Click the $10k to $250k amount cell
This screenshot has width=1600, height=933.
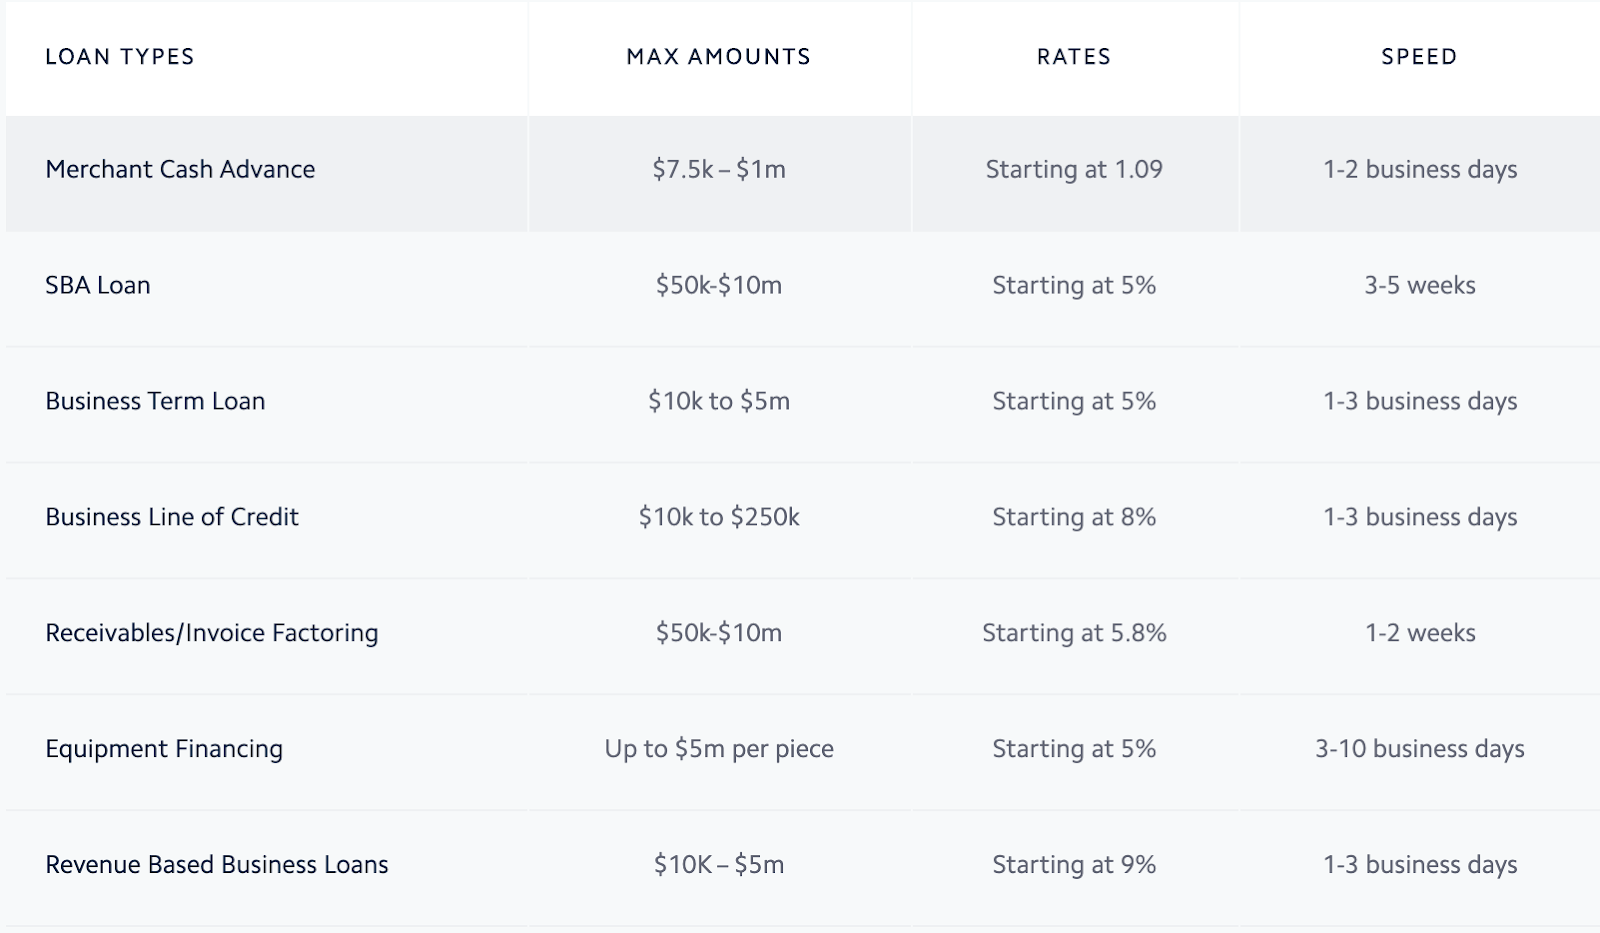tap(719, 517)
